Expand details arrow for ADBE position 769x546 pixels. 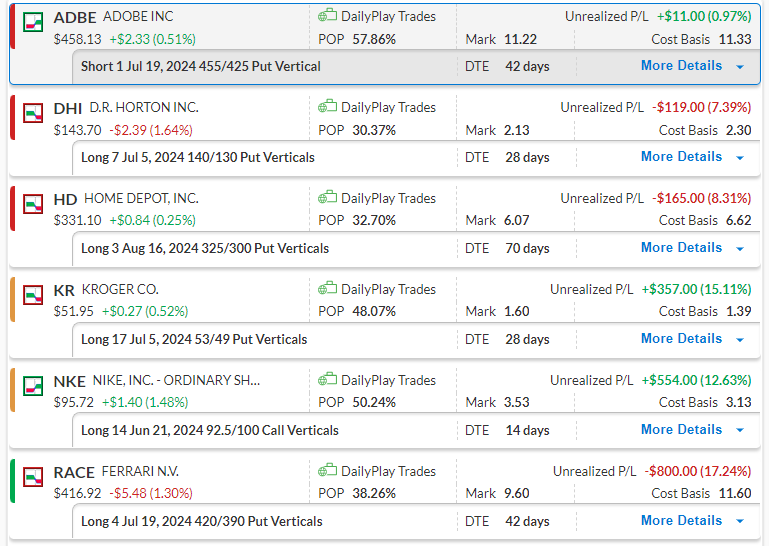click(740, 67)
